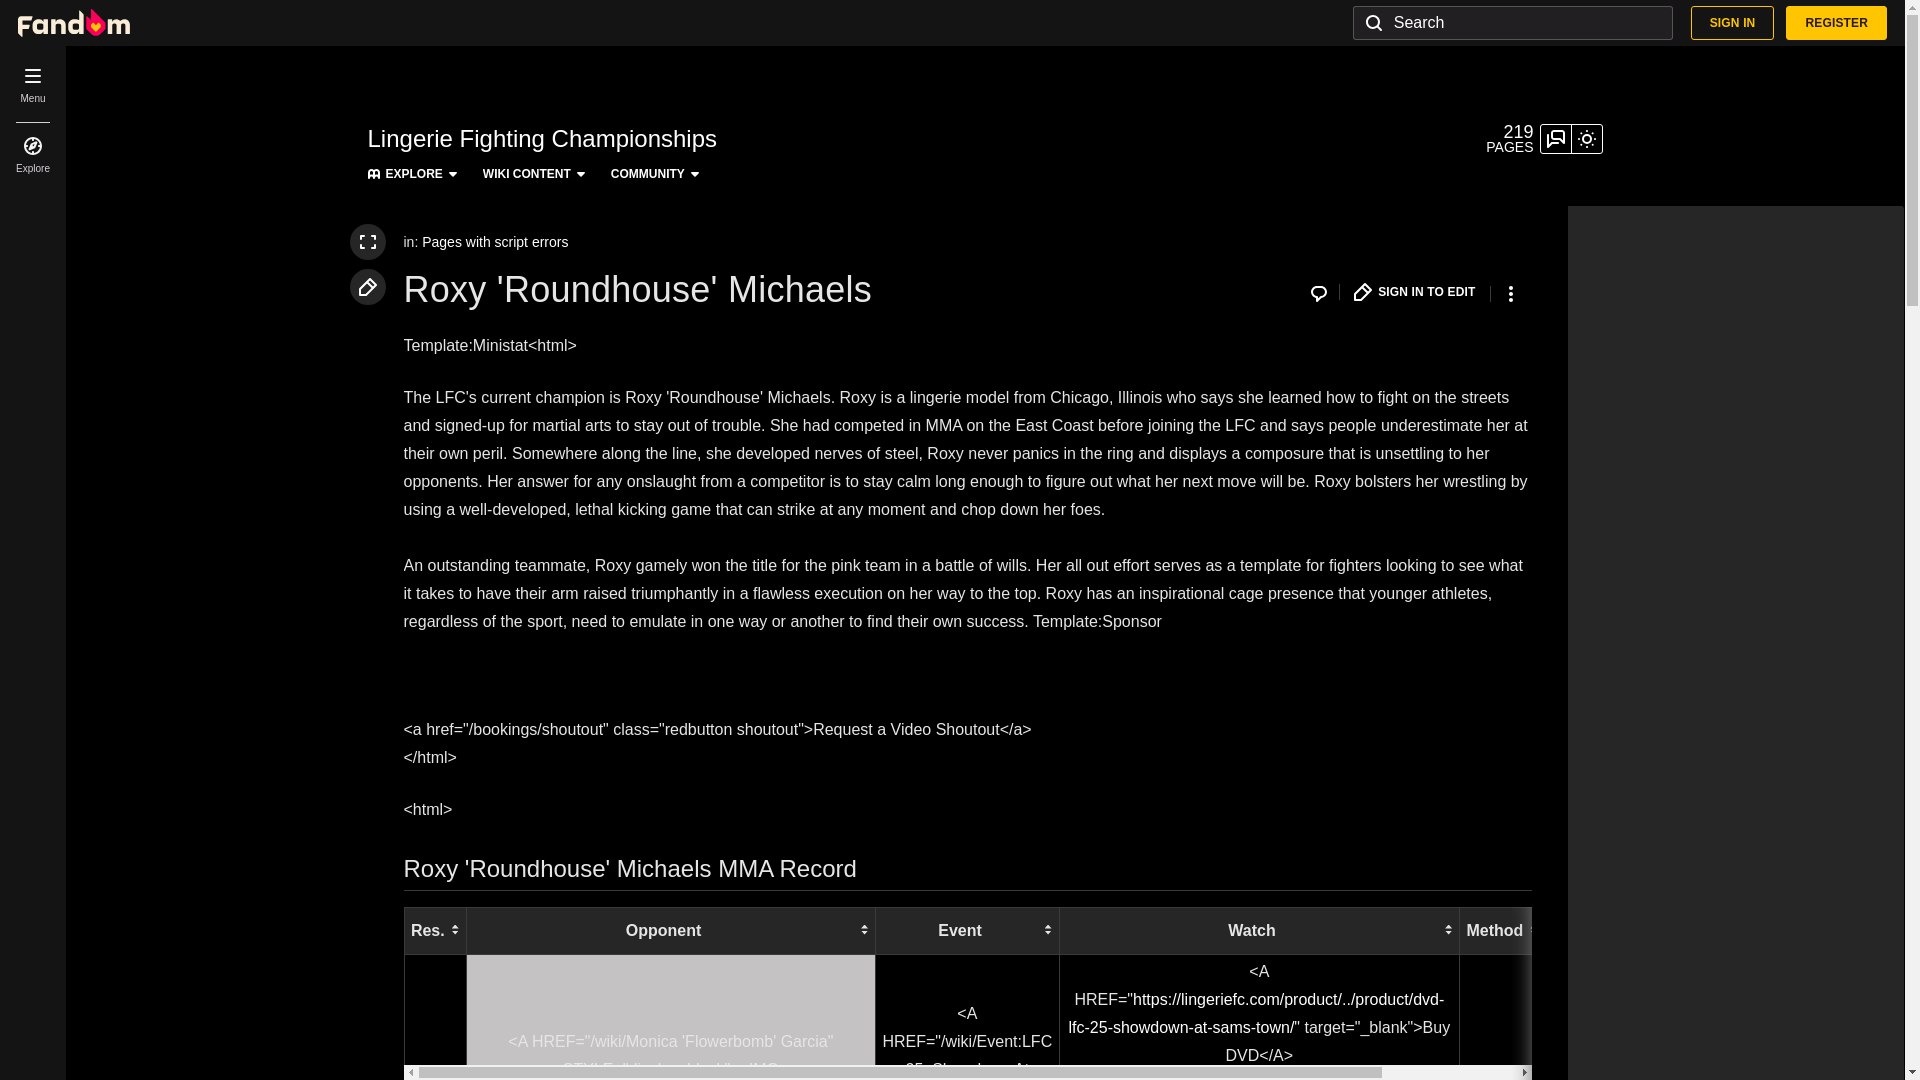Click SIGN IN TO EDIT link
The width and height of the screenshot is (1920, 1080).
coord(1414,292)
